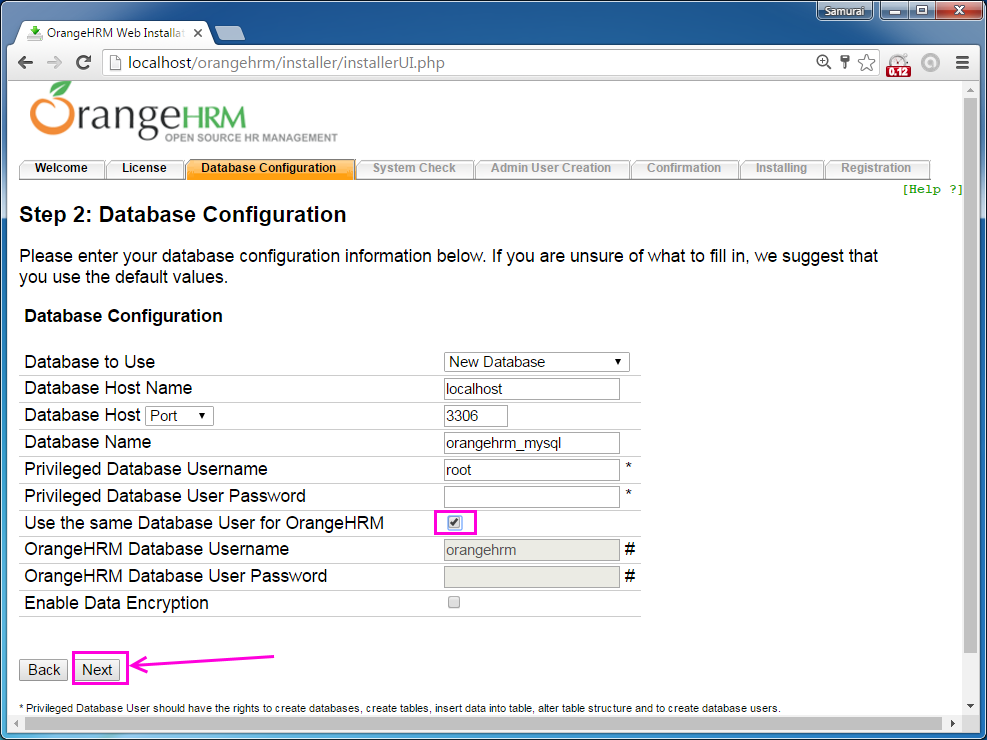Click the Back button
Viewport: 987px width, 740px height.
point(43,670)
